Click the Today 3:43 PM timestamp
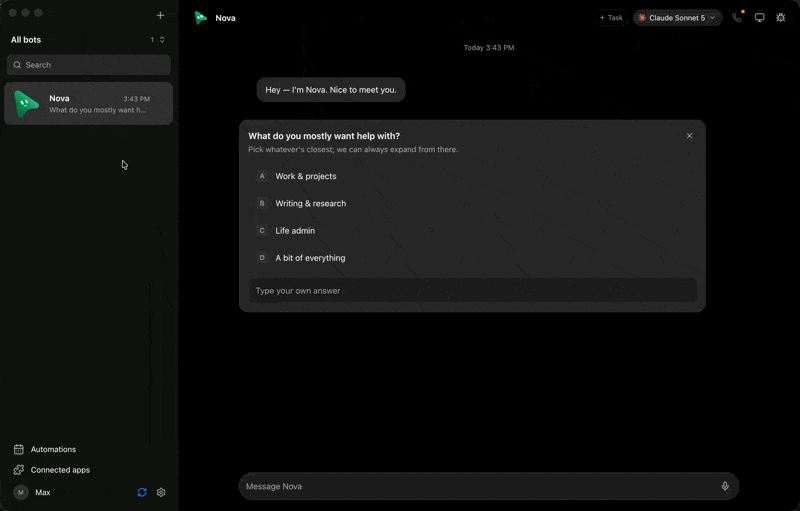Screen dimensions: 800x511 tap(489, 47)
